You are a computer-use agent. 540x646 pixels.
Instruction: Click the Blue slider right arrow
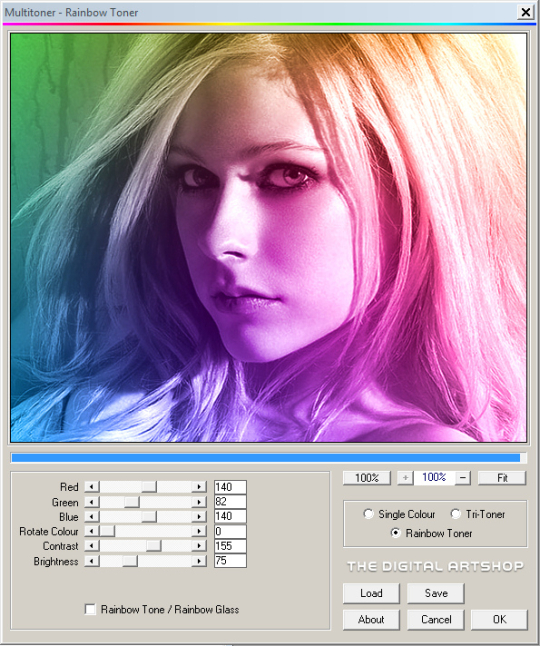[x=199, y=516]
